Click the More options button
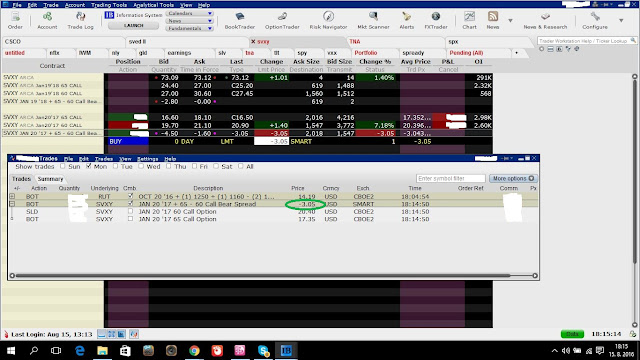 (513, 178)
